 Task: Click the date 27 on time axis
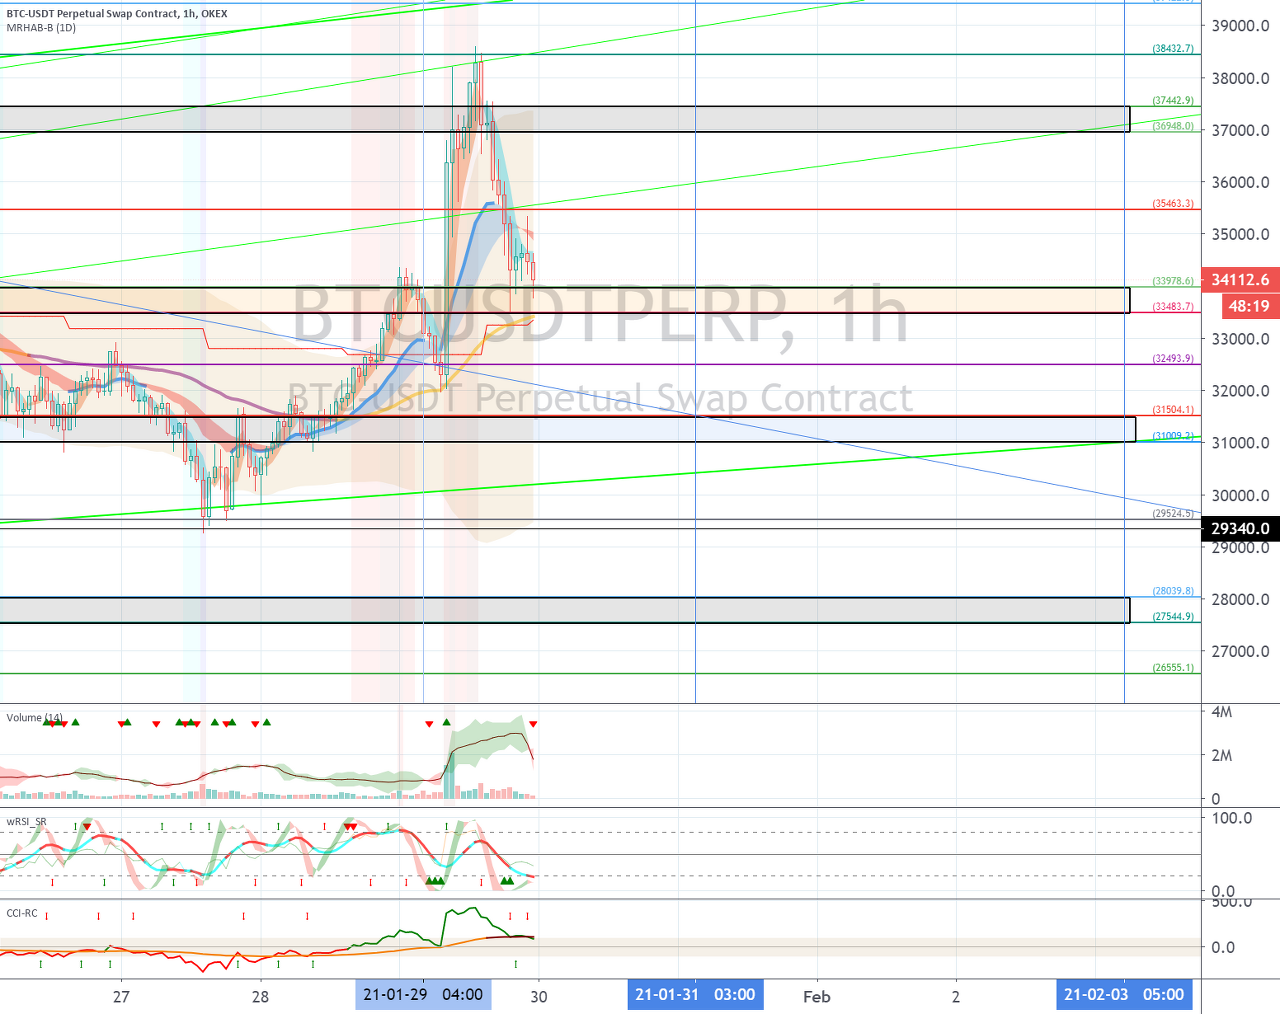click(x=121, y=997)
